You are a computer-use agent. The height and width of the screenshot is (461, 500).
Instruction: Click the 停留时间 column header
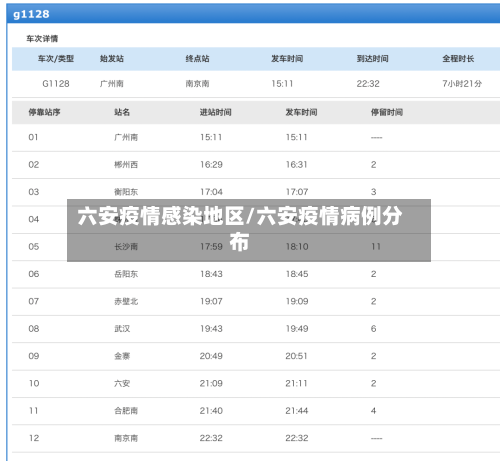(x=387, y=112)
